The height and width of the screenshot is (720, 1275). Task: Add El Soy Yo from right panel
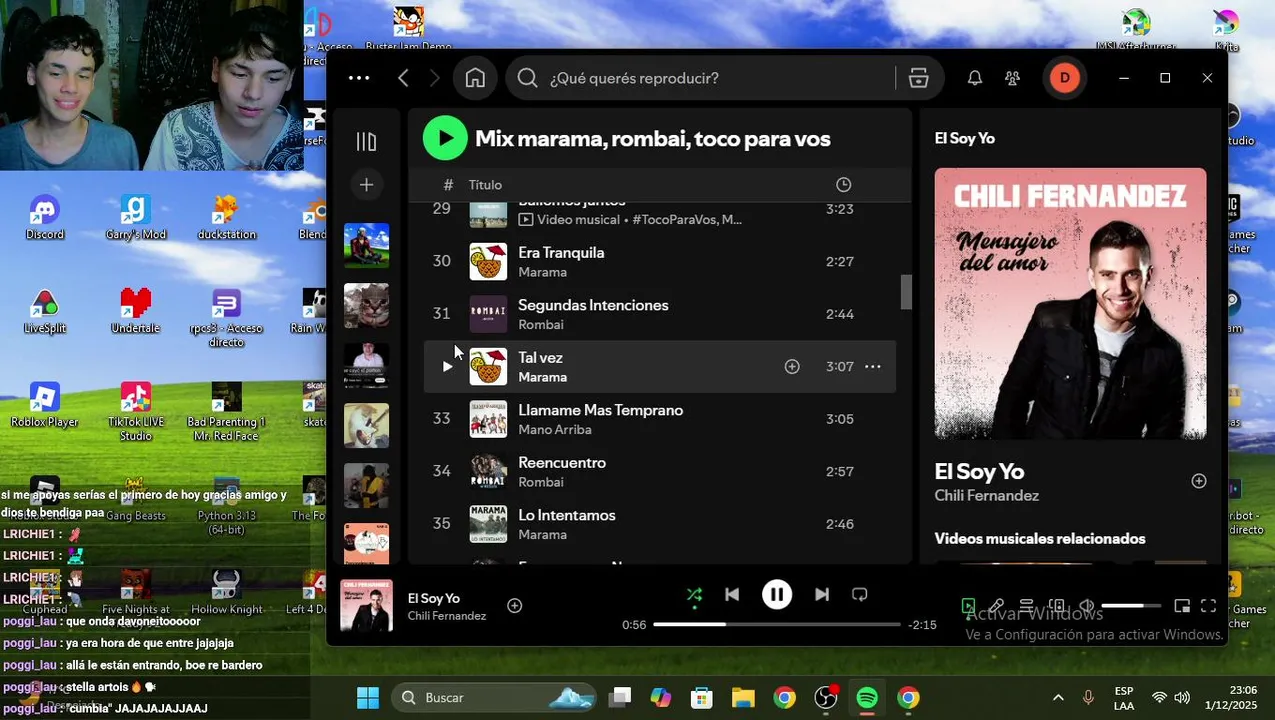click(x=1199, y=481)
